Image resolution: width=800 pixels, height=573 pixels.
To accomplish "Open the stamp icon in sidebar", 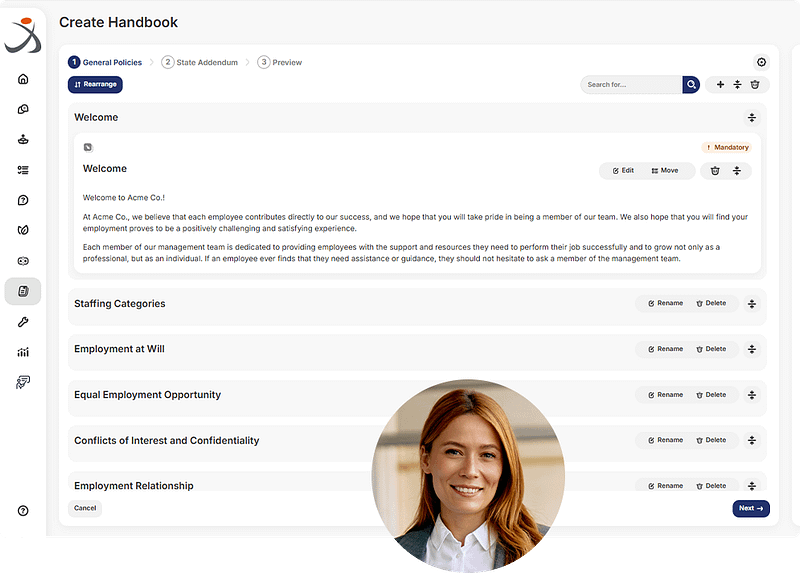I will (23, 139).
